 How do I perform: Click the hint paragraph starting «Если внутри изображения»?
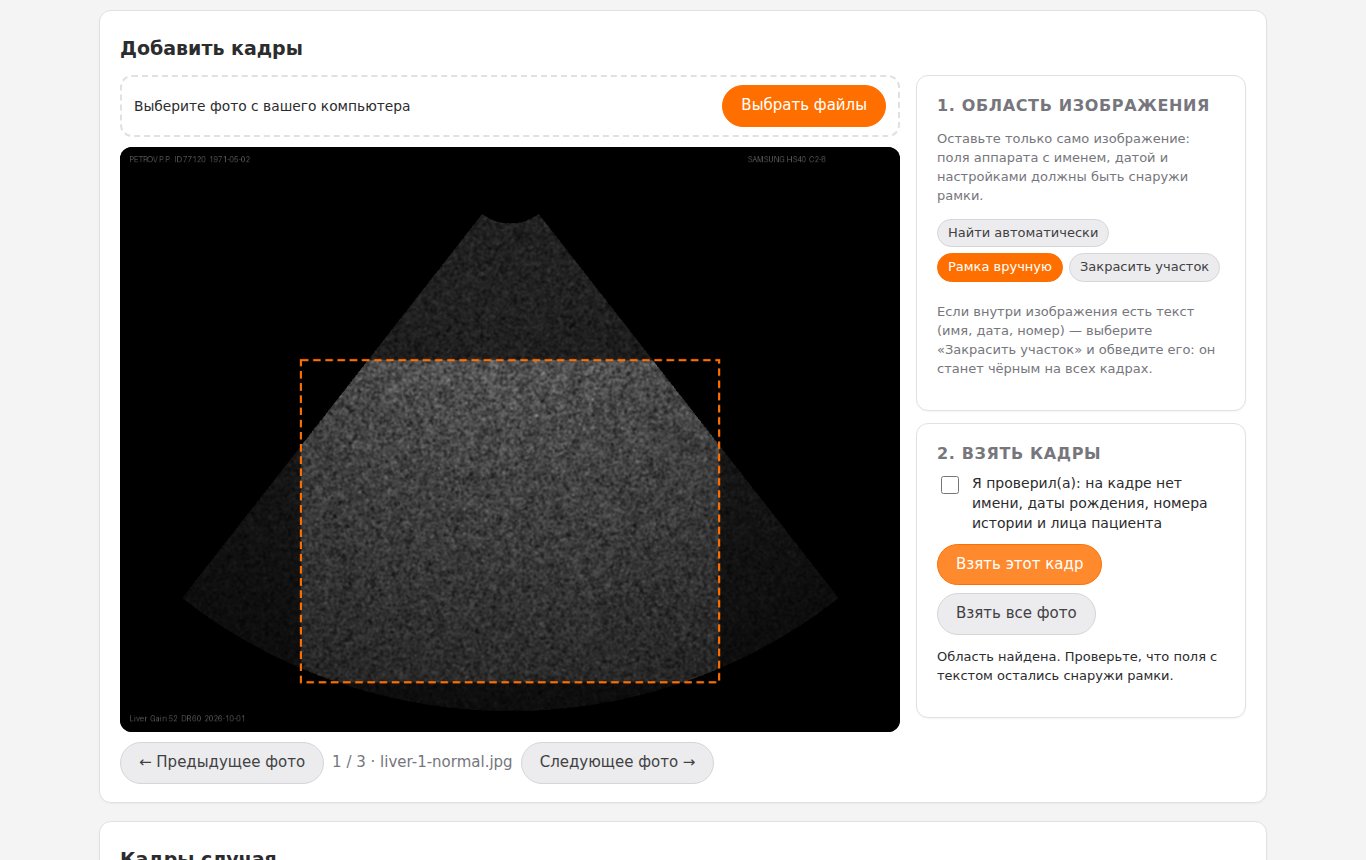pos(1076,340)
